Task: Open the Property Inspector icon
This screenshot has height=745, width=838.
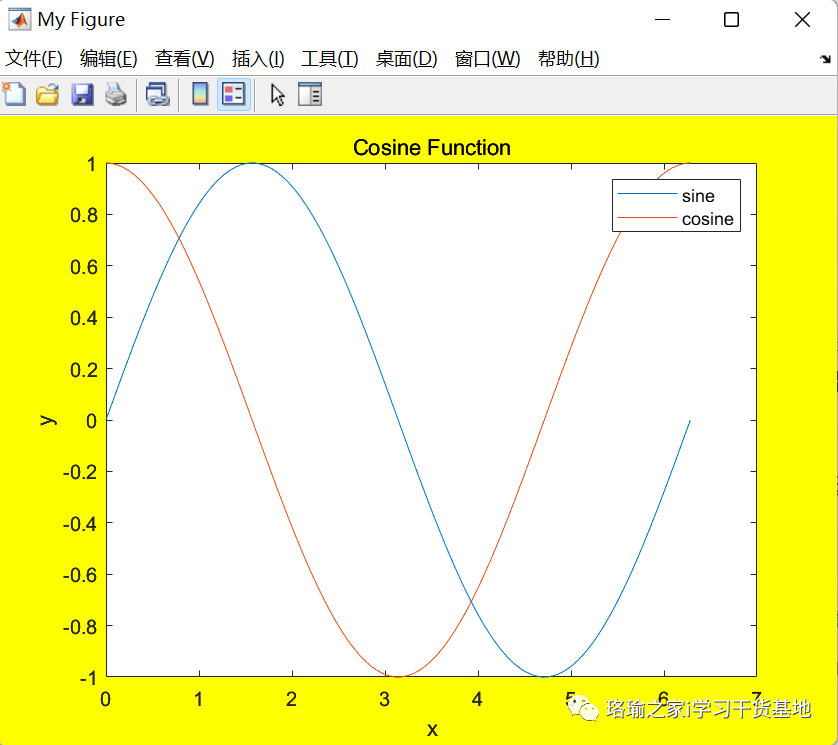Action: tap(310, 95)
